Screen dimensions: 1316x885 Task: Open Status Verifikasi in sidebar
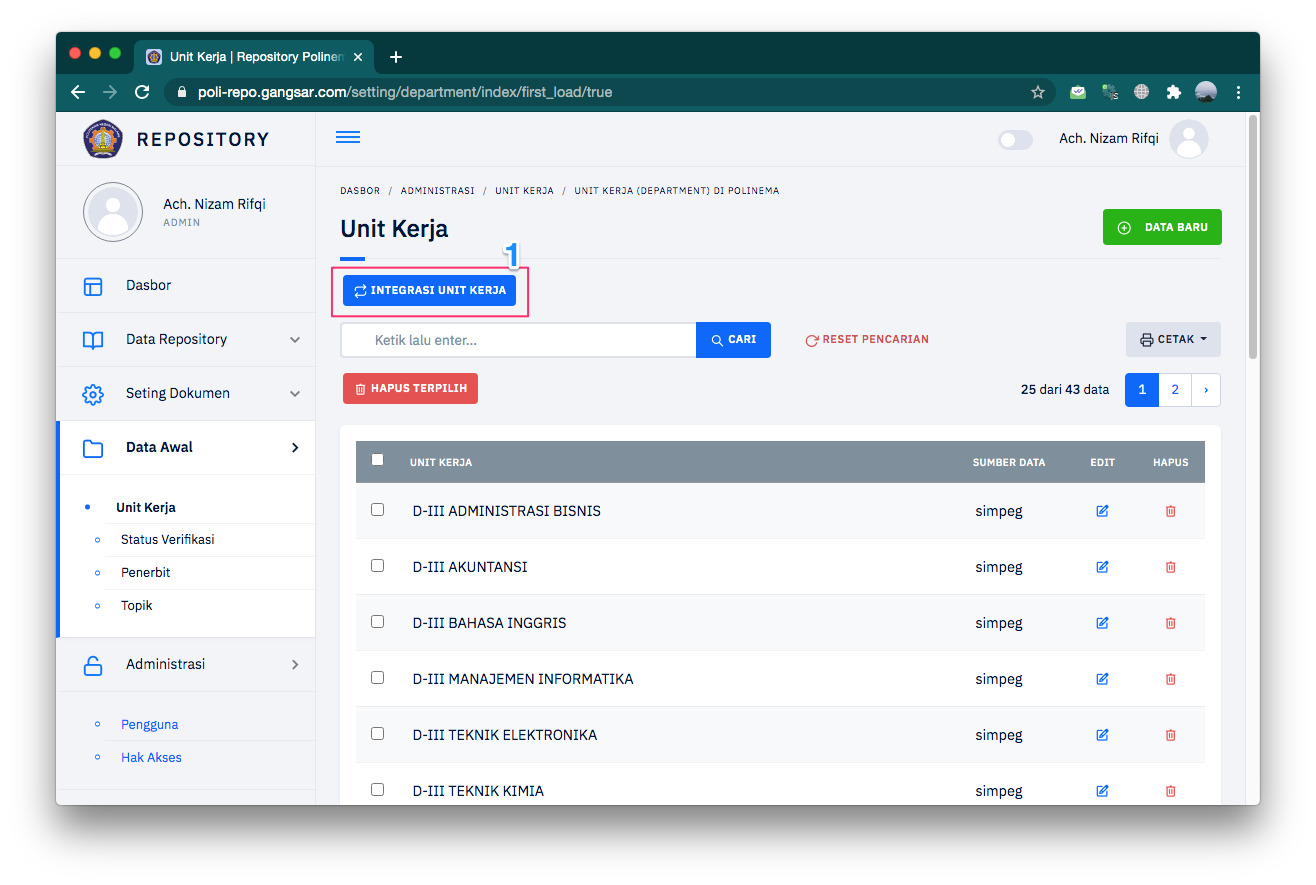pos(167,540)
